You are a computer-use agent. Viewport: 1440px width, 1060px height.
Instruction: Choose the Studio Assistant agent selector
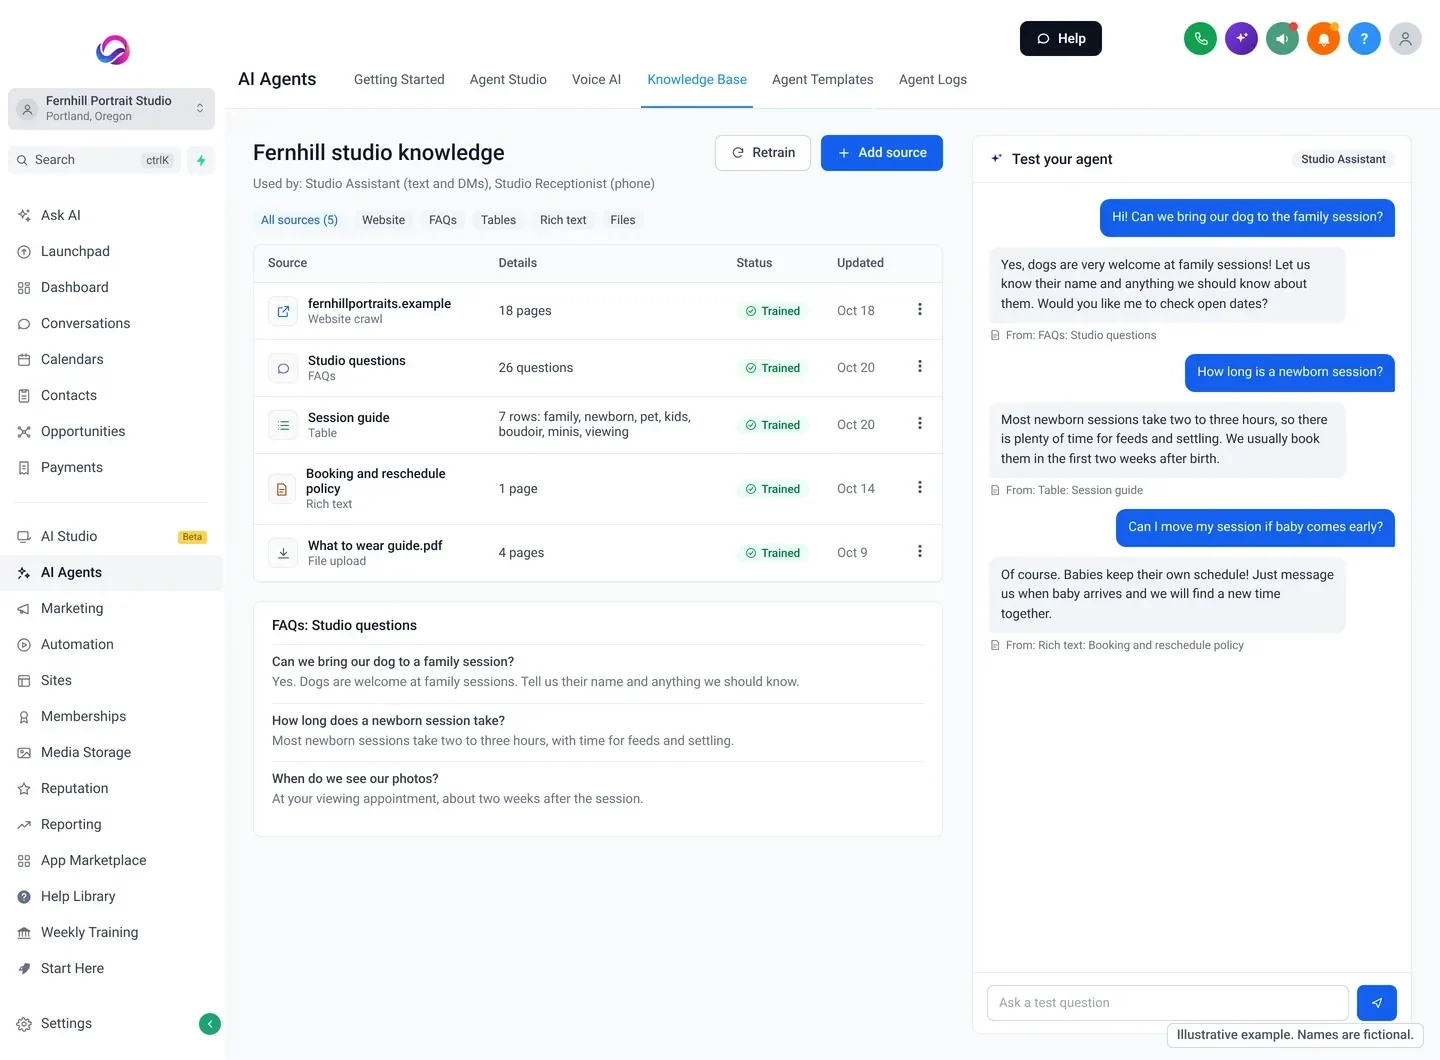[1343, 159]
